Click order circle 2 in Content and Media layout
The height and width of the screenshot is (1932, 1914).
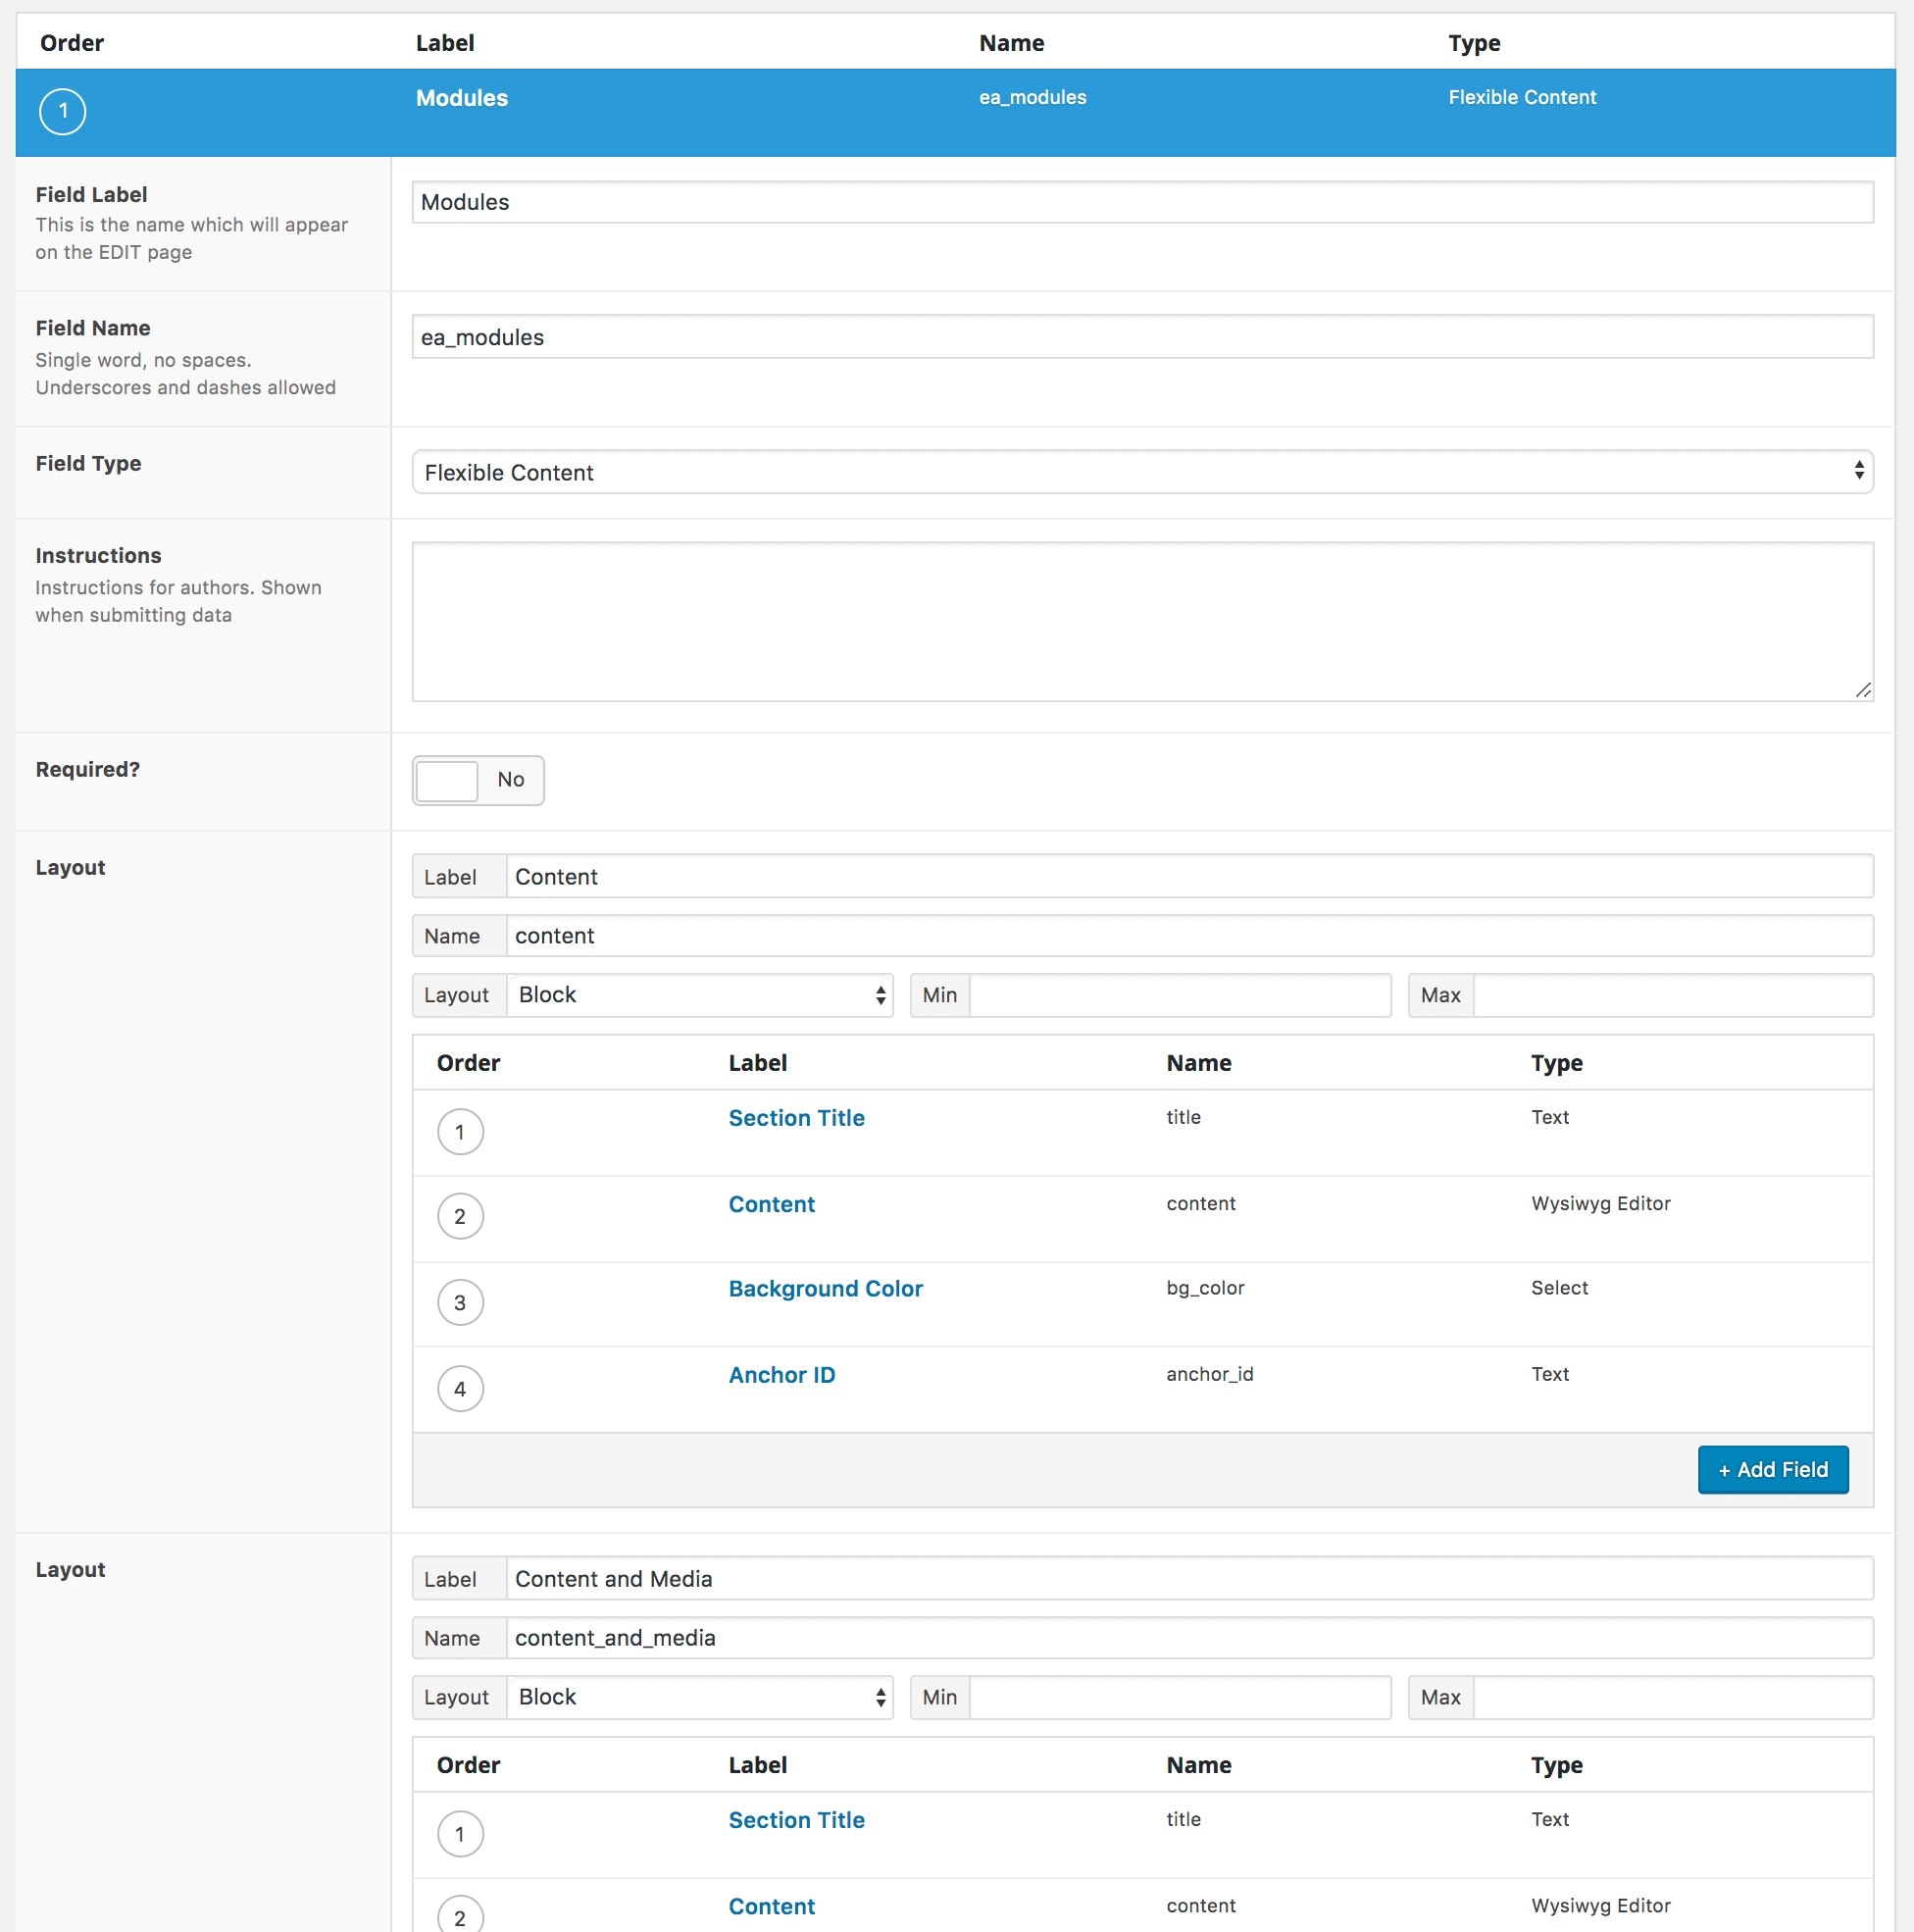coord(460,1915)
